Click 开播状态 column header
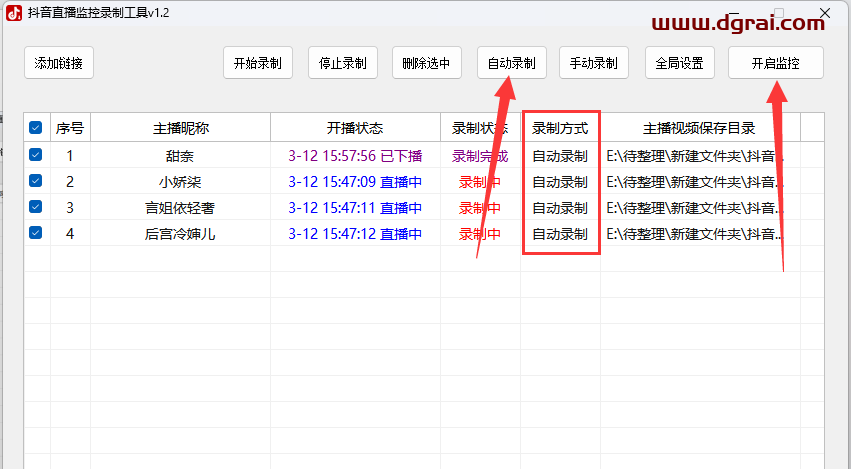 pyautogui.click(x=355, y=128)
